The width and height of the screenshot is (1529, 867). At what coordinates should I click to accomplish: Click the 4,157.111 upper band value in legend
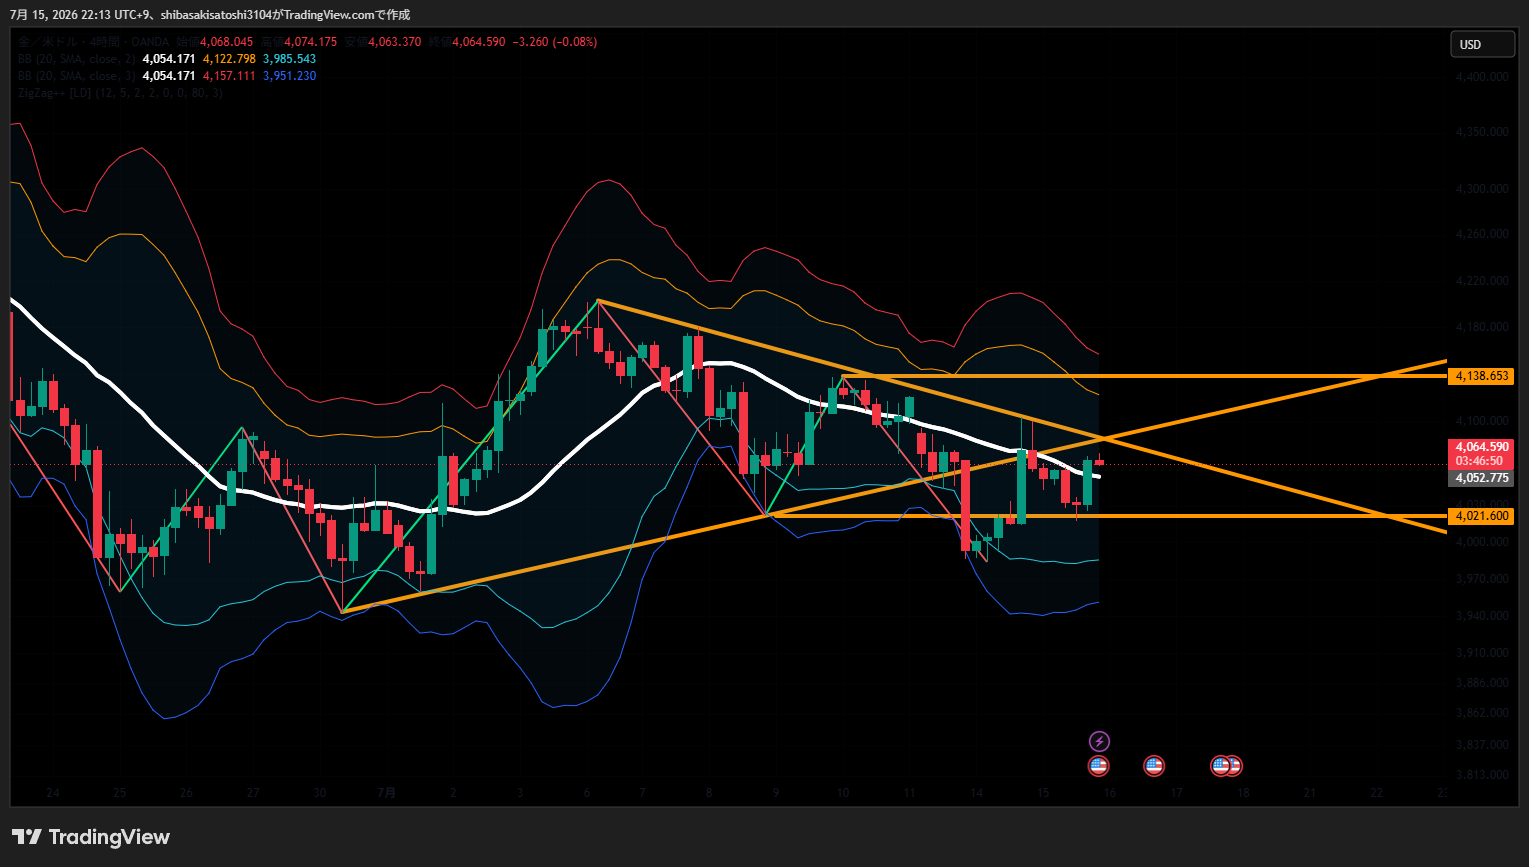point(229,76)
